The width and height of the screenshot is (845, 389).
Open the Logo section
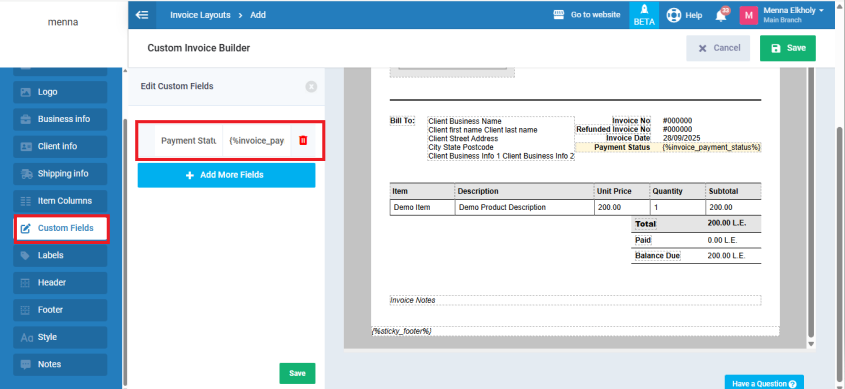click(x=60, y=92)
